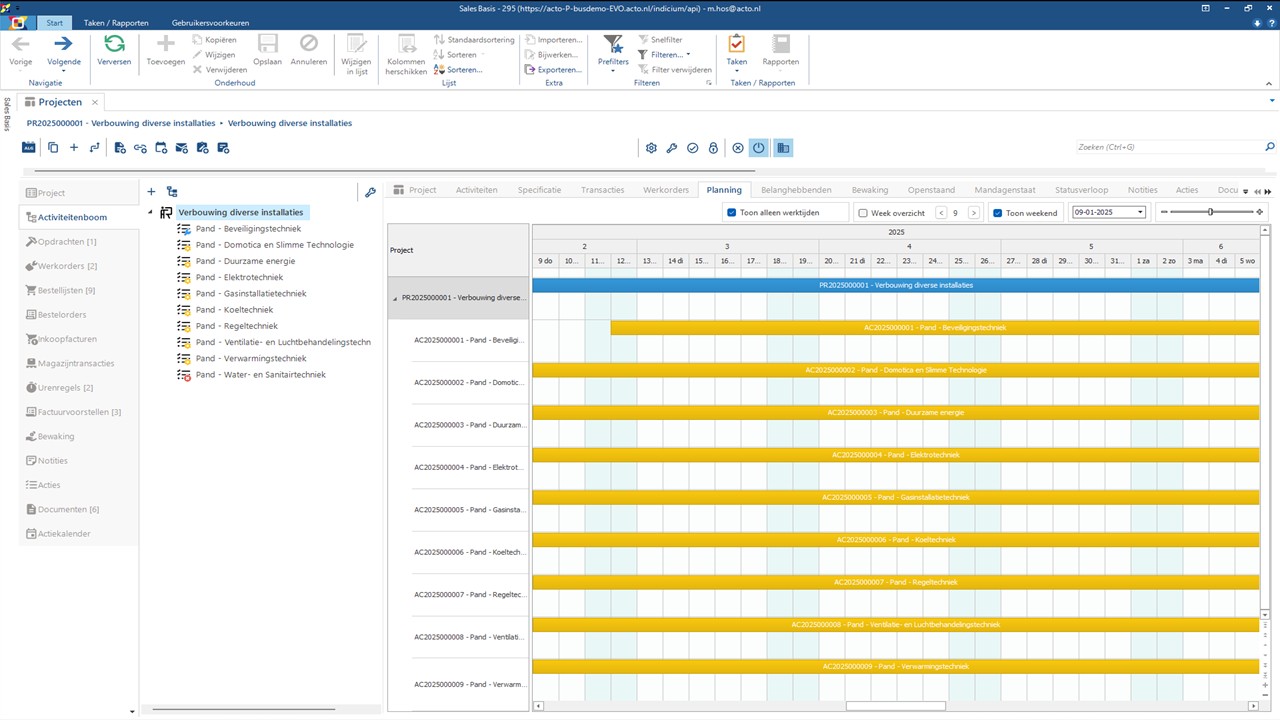Screen dimensions: 1280x720
Task: Click the Verversen refresh icon
Action: 114,45
